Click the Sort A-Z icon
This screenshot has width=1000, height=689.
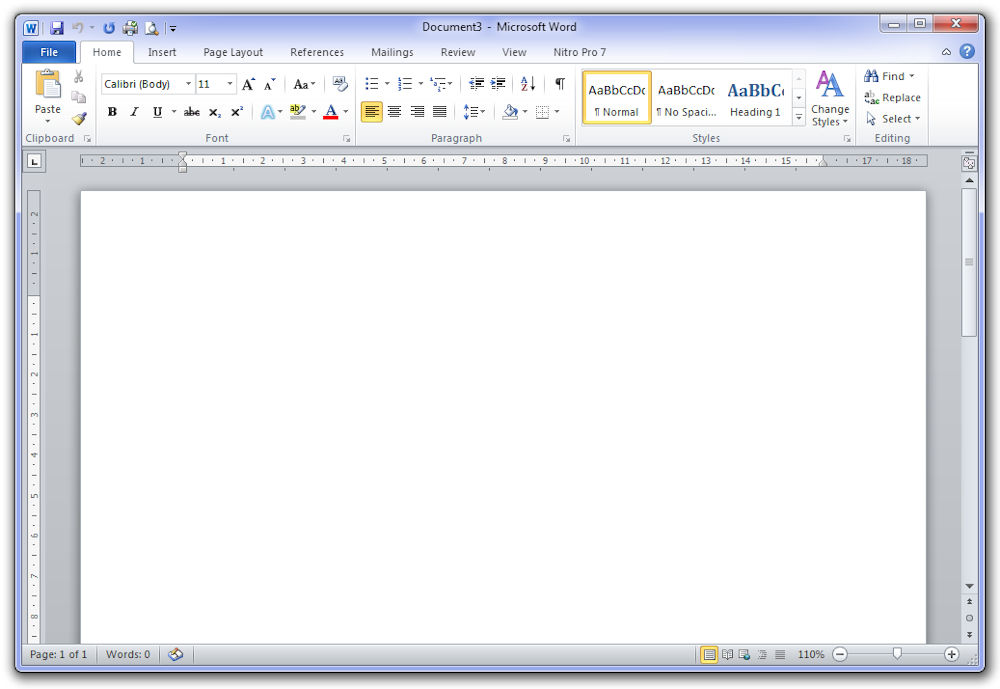pyautogui.click(x=528, y=84)
